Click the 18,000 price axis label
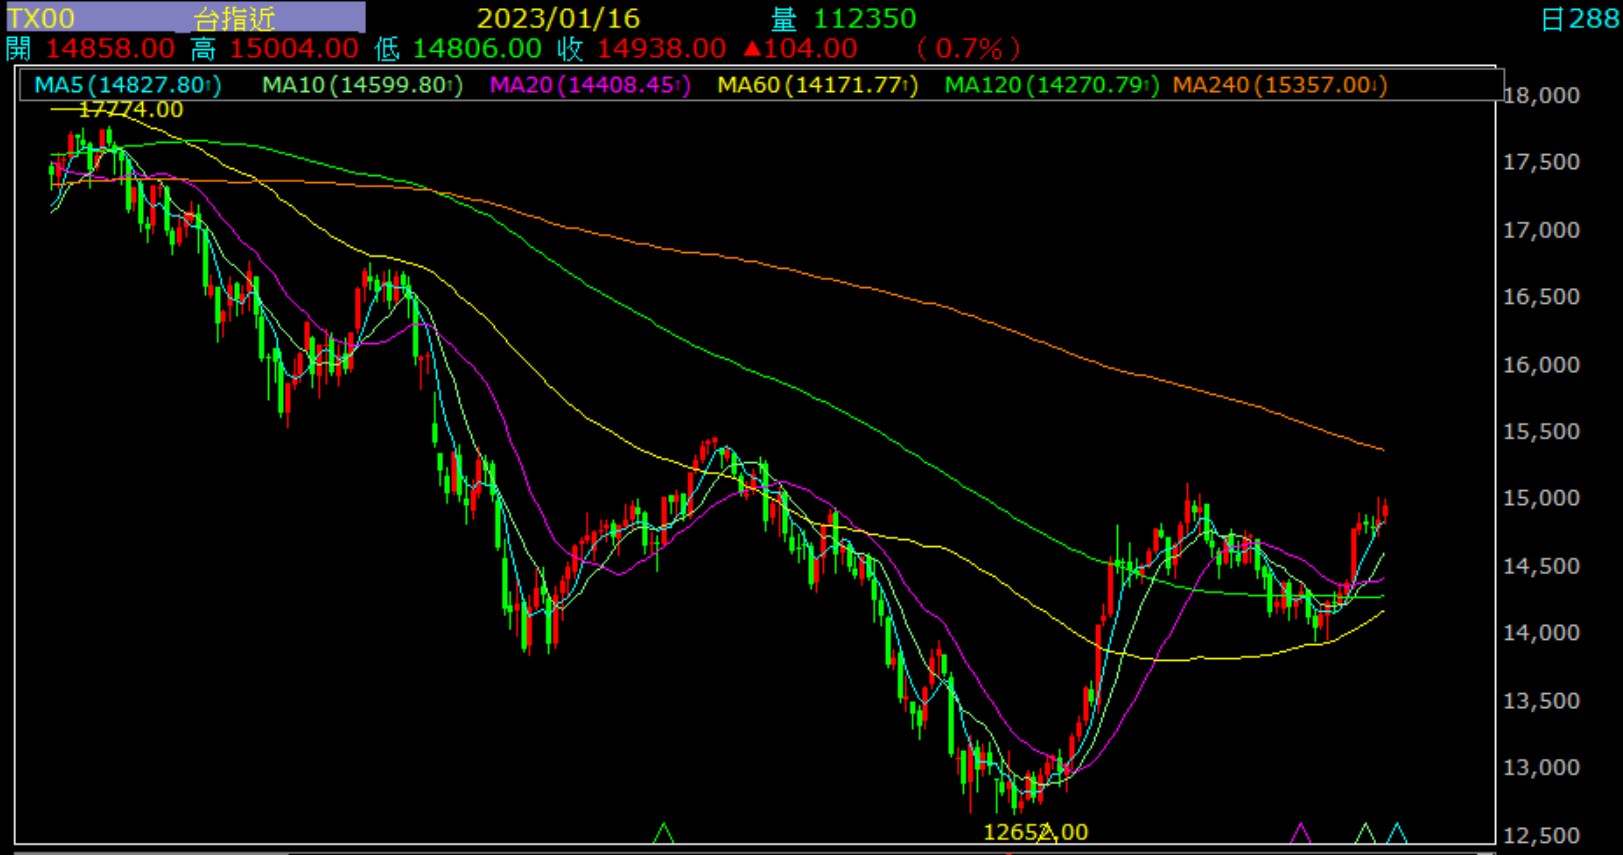Image resolution: width=1623 pixels, height=855 pixels. 1541,95
